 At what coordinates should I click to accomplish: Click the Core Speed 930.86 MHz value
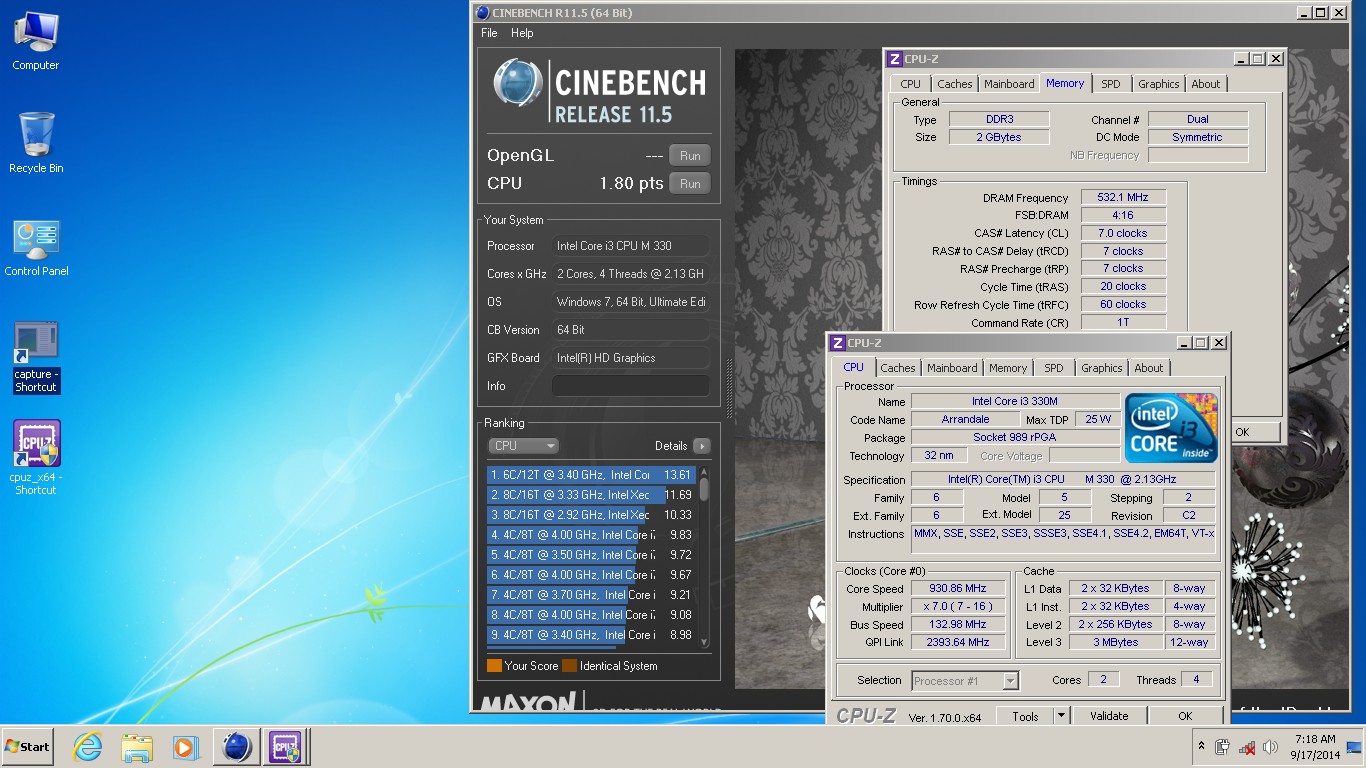958,589
